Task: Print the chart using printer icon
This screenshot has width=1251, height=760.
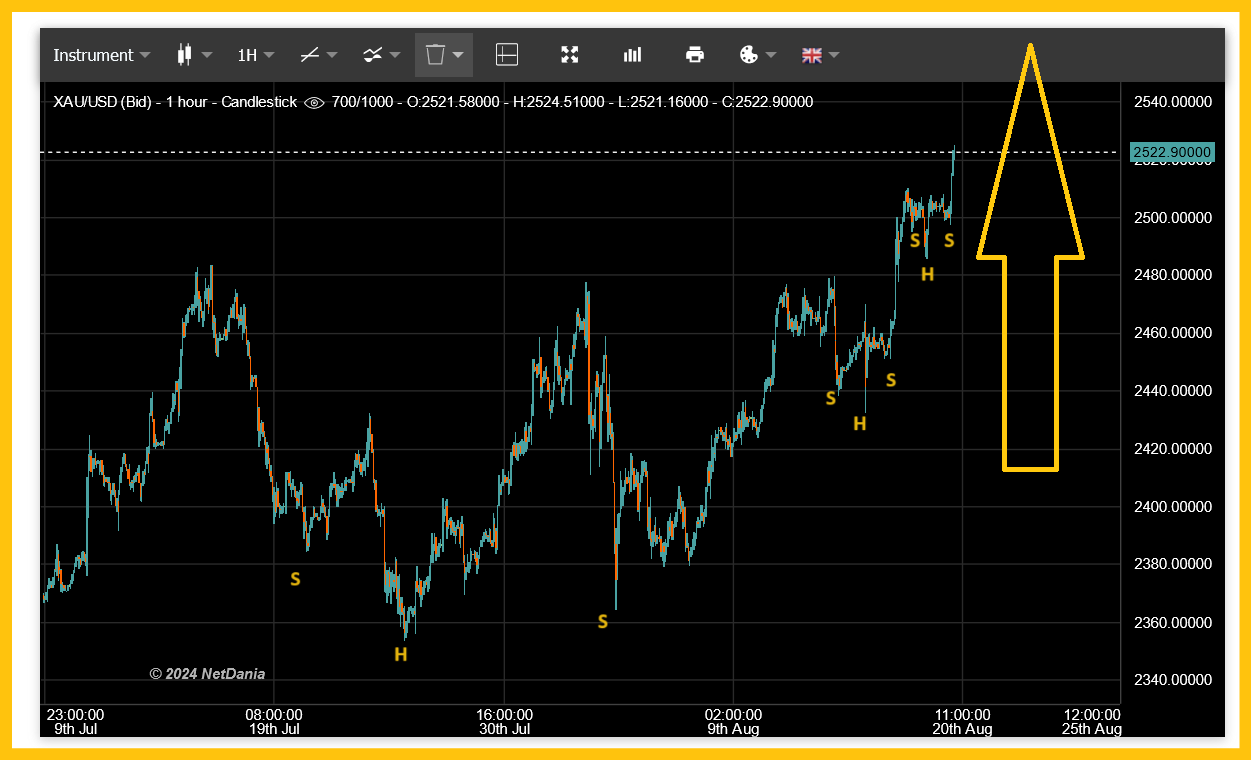Action: click(695, 55)
